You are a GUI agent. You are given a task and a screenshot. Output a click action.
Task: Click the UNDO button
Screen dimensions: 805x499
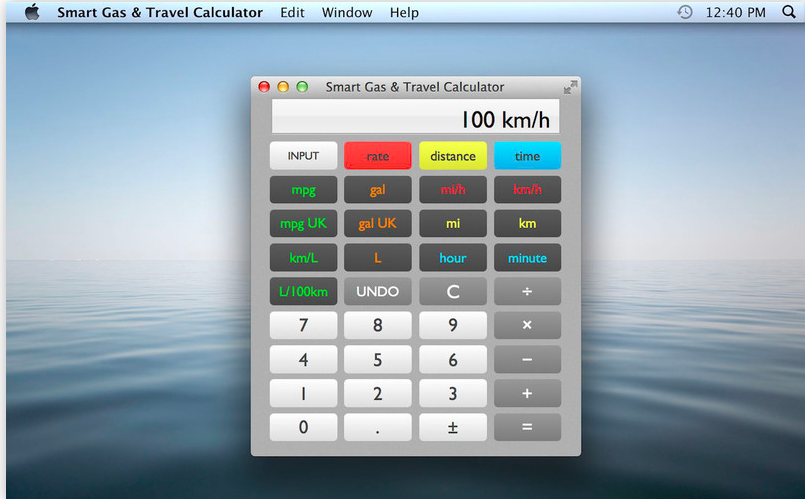(378, 292)
